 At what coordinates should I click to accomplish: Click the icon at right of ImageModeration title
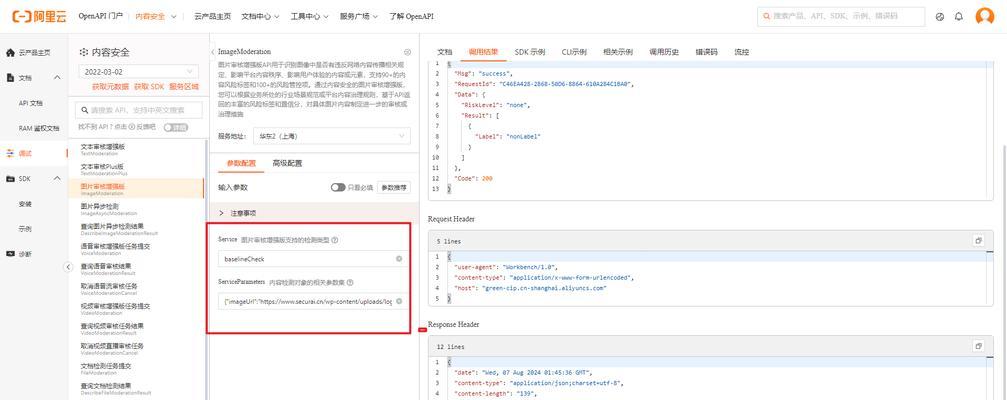click(x=407, y=52)
